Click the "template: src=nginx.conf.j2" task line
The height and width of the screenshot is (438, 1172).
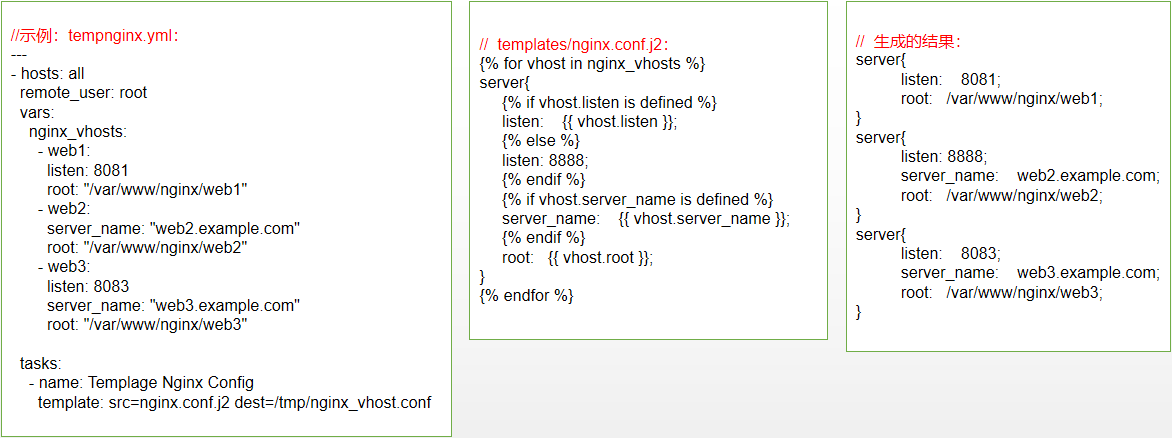(234, 402)
